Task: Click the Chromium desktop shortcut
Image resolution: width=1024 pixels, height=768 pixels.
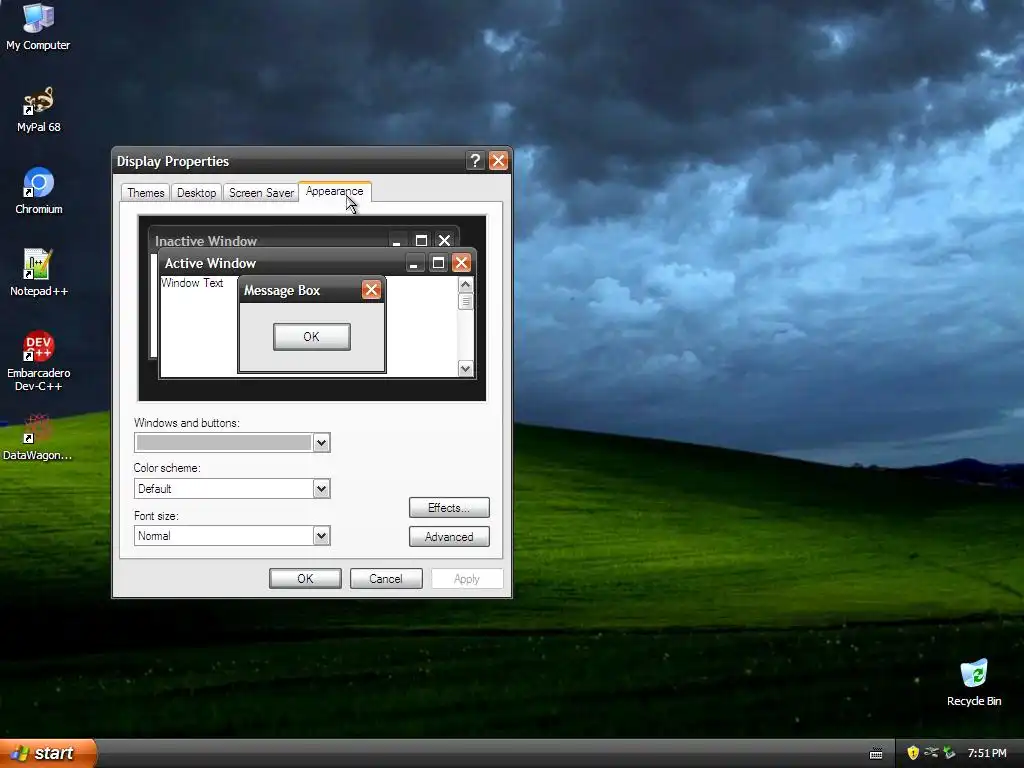Action: [x=38, y=191]
